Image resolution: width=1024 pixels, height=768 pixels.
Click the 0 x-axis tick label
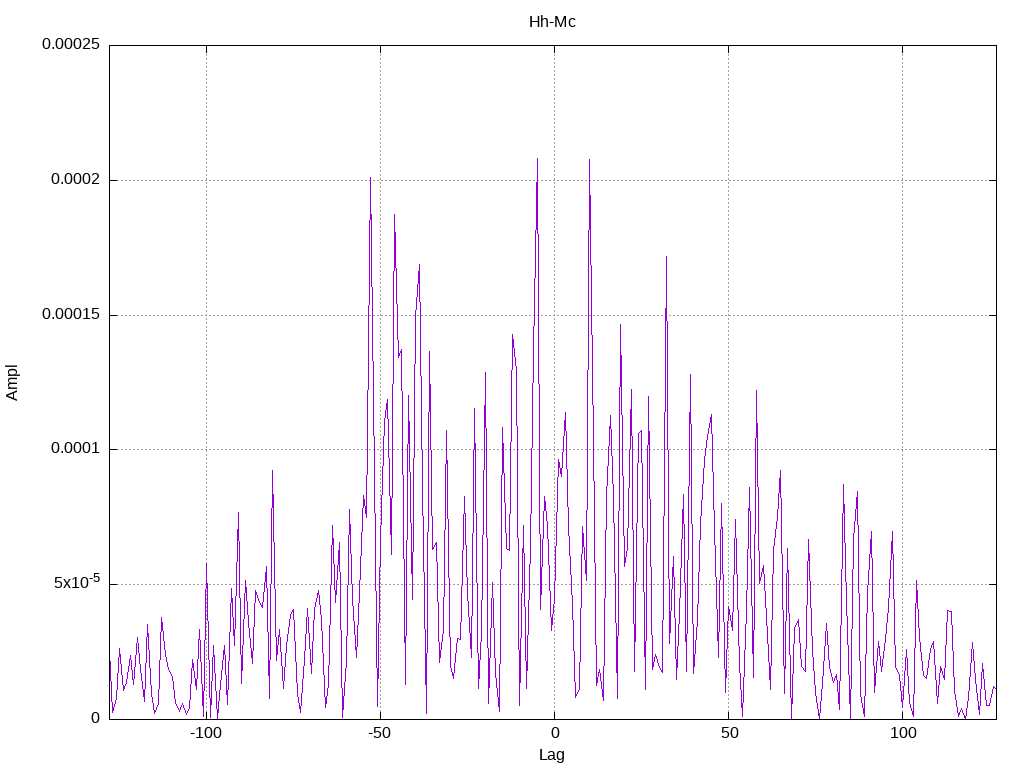click(554, 733)
